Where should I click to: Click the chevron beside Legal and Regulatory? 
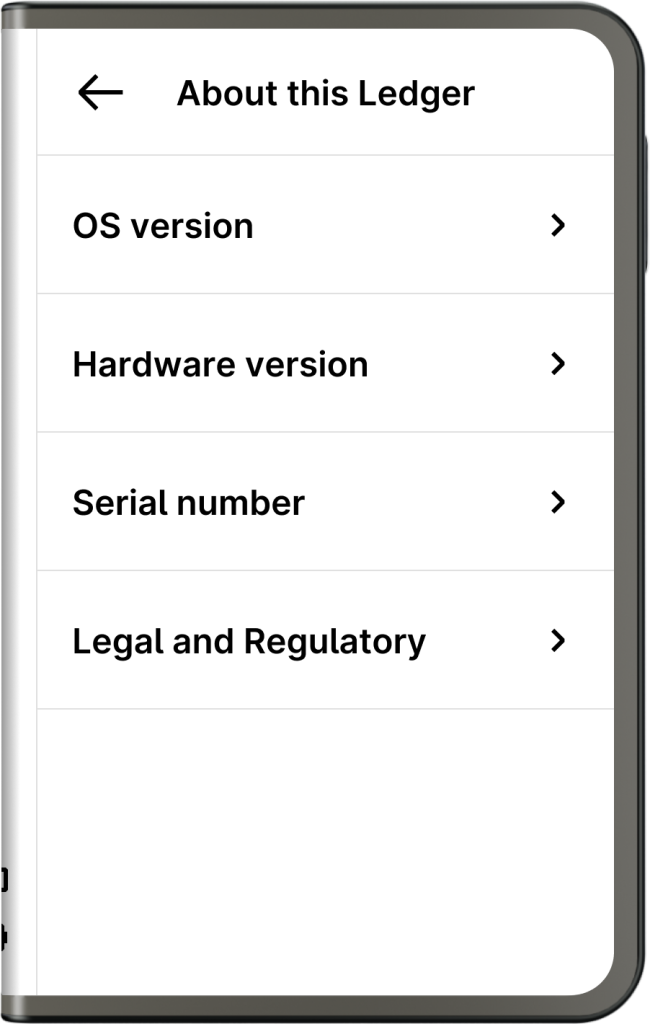coord(558,640)
